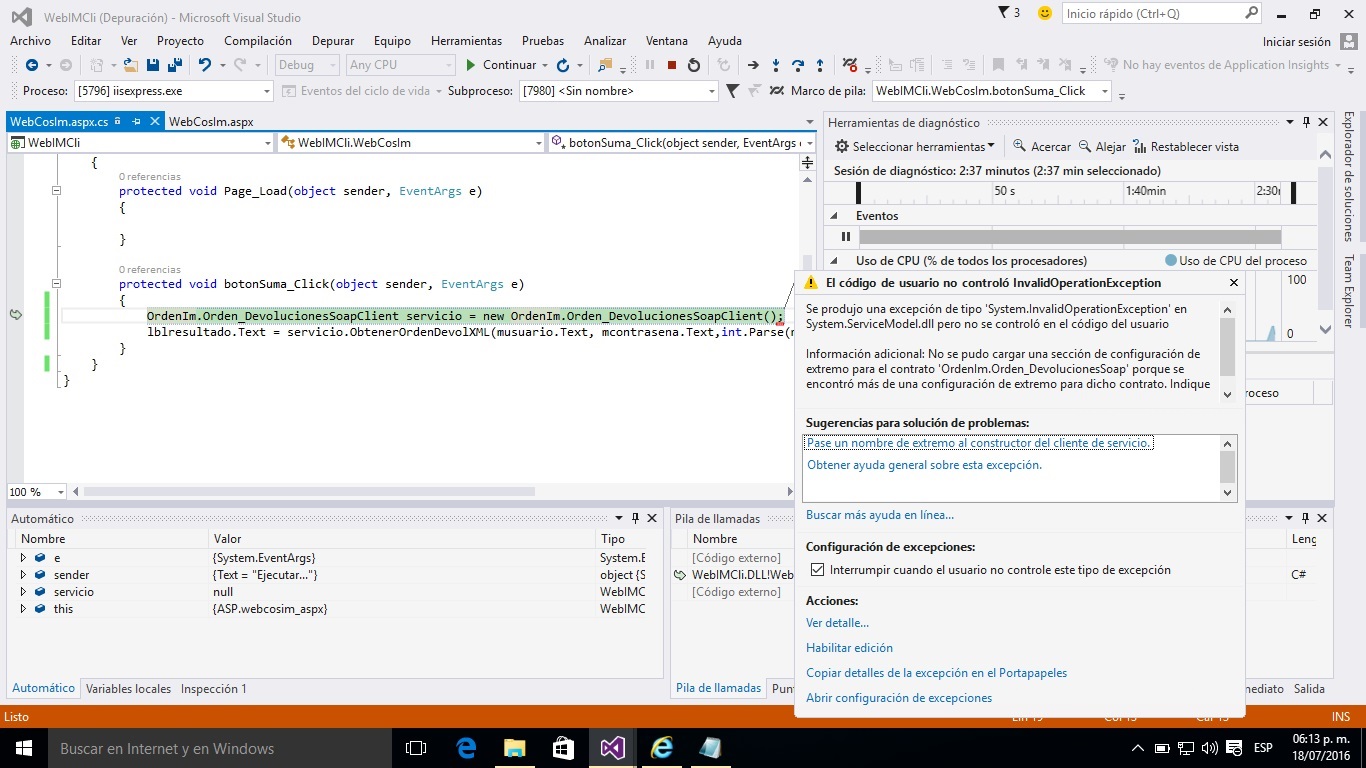The image size is (1366, 768).
Task: Click 'Obtener ayuda general sobre esta excepción' link
Action: point(924,465)
